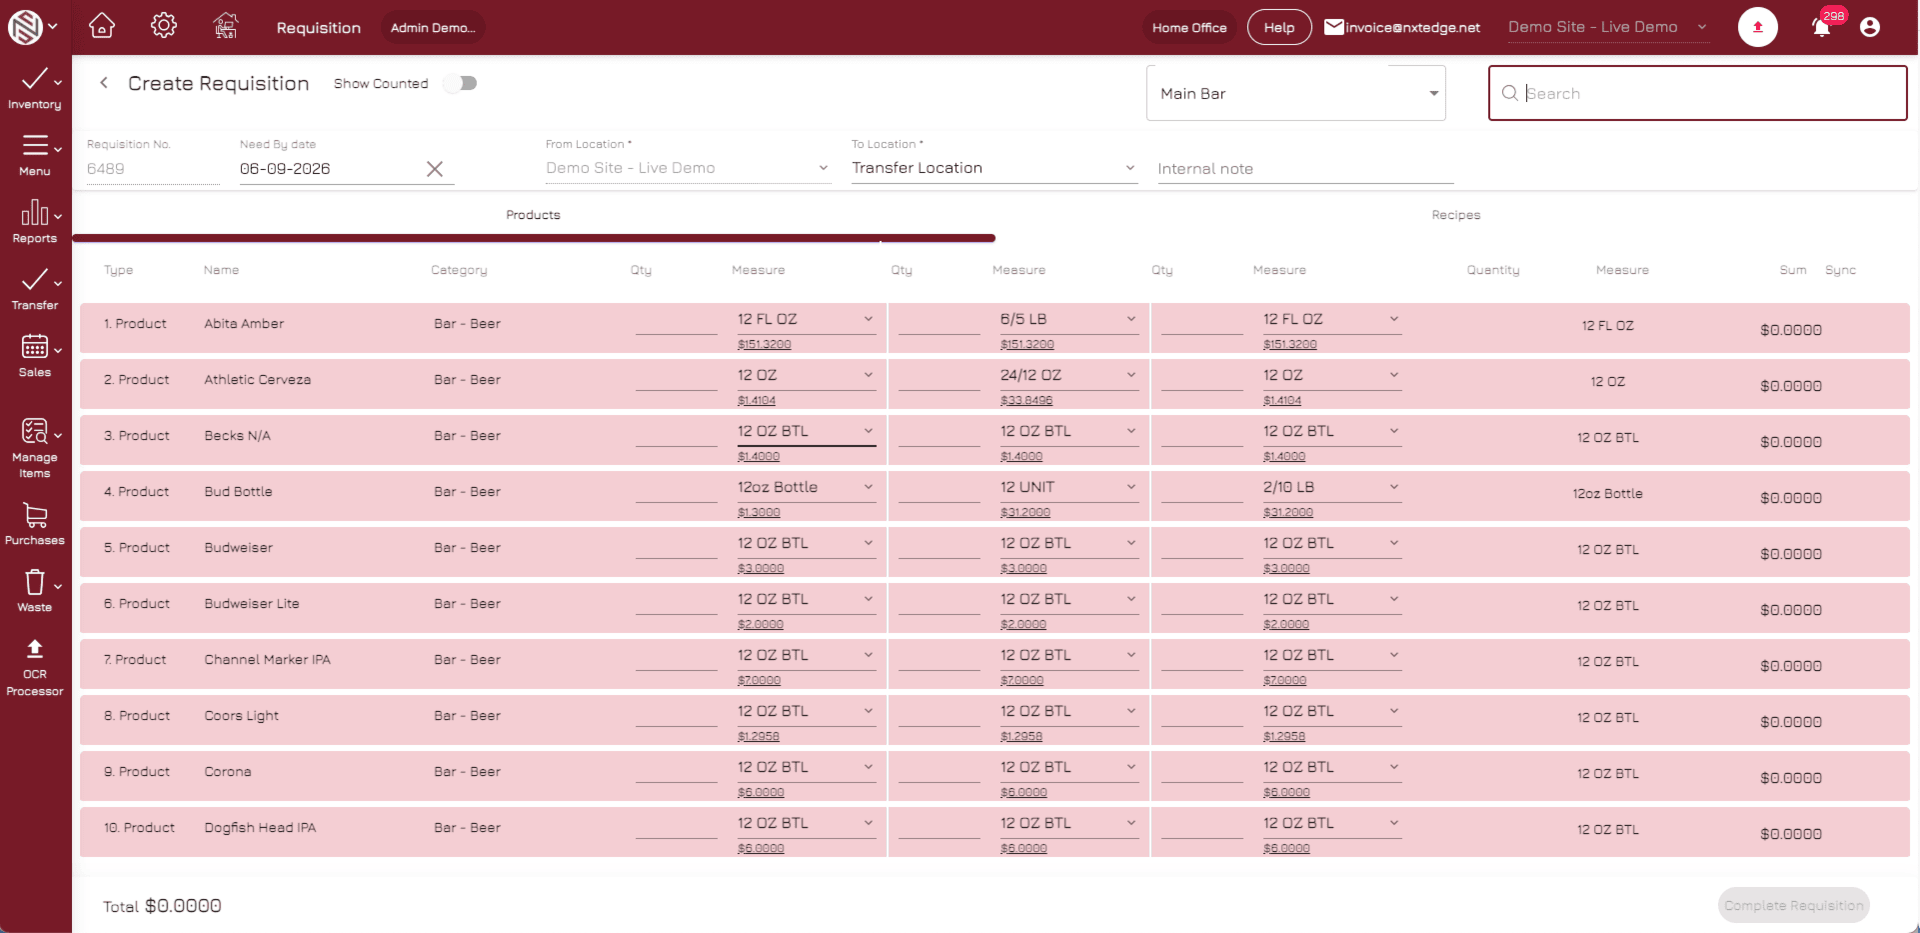The width and height of the screenshot is (1920, 933).
Task: Open Bud Bottle 12oz Bottle measure dropdown
Action: (806, 487)
